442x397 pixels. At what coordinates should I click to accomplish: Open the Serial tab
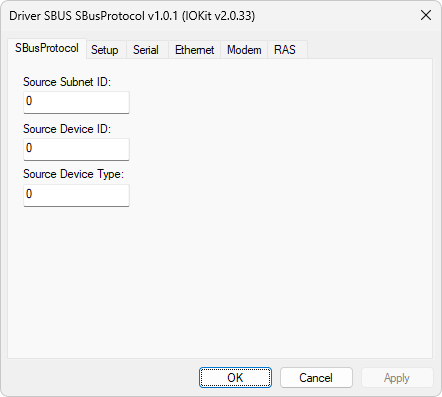146,50
